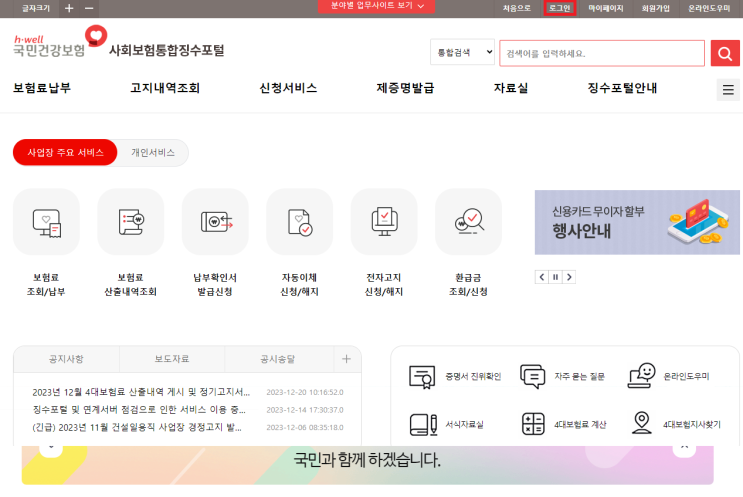Screen dimensions: 743x497
Task: Open 자동이체 신청/해지 service icon
Action: click(299, 222)
